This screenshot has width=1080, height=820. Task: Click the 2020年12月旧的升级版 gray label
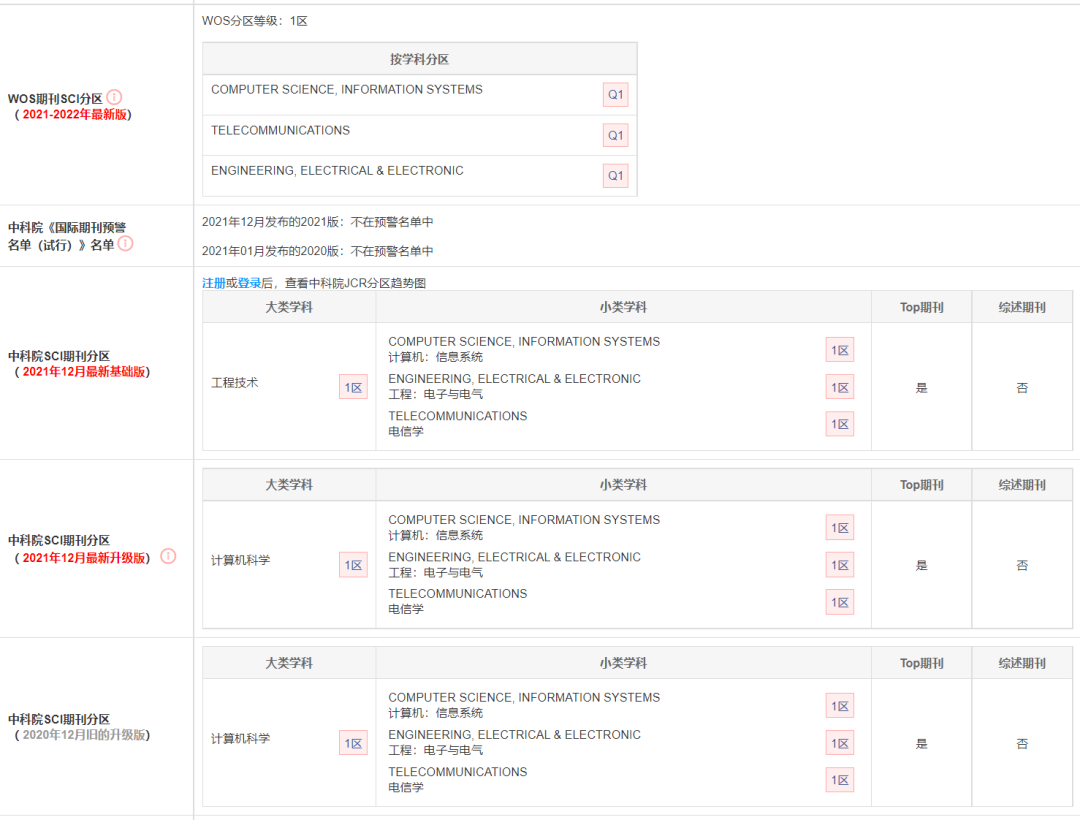click(84, 735)
